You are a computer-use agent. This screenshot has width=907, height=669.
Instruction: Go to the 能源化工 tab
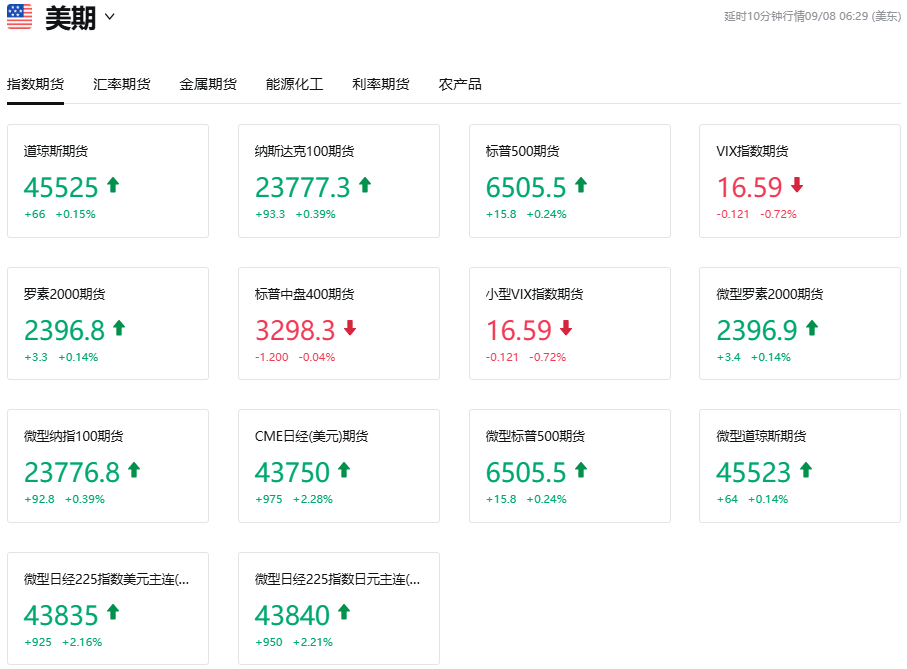[294, 84]
